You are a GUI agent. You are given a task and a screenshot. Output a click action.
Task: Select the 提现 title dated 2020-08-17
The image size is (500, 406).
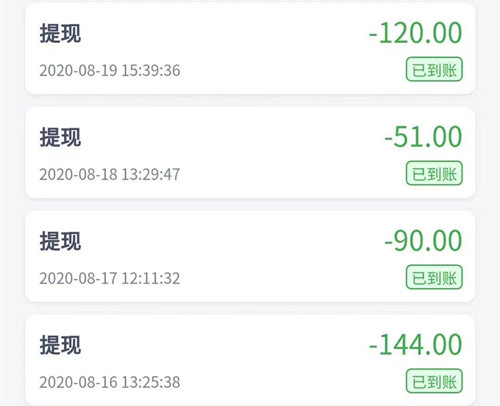(60, 241)
